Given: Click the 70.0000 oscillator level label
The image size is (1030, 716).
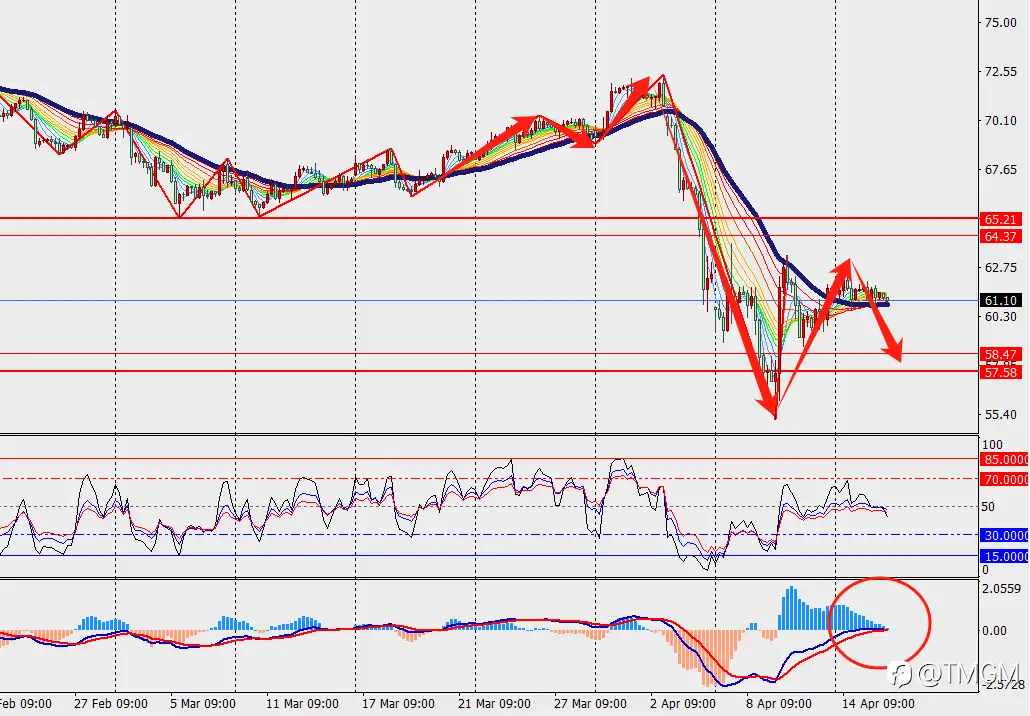Looking at the screenshot, I should pyautogui.click(x=1005, y=480).
